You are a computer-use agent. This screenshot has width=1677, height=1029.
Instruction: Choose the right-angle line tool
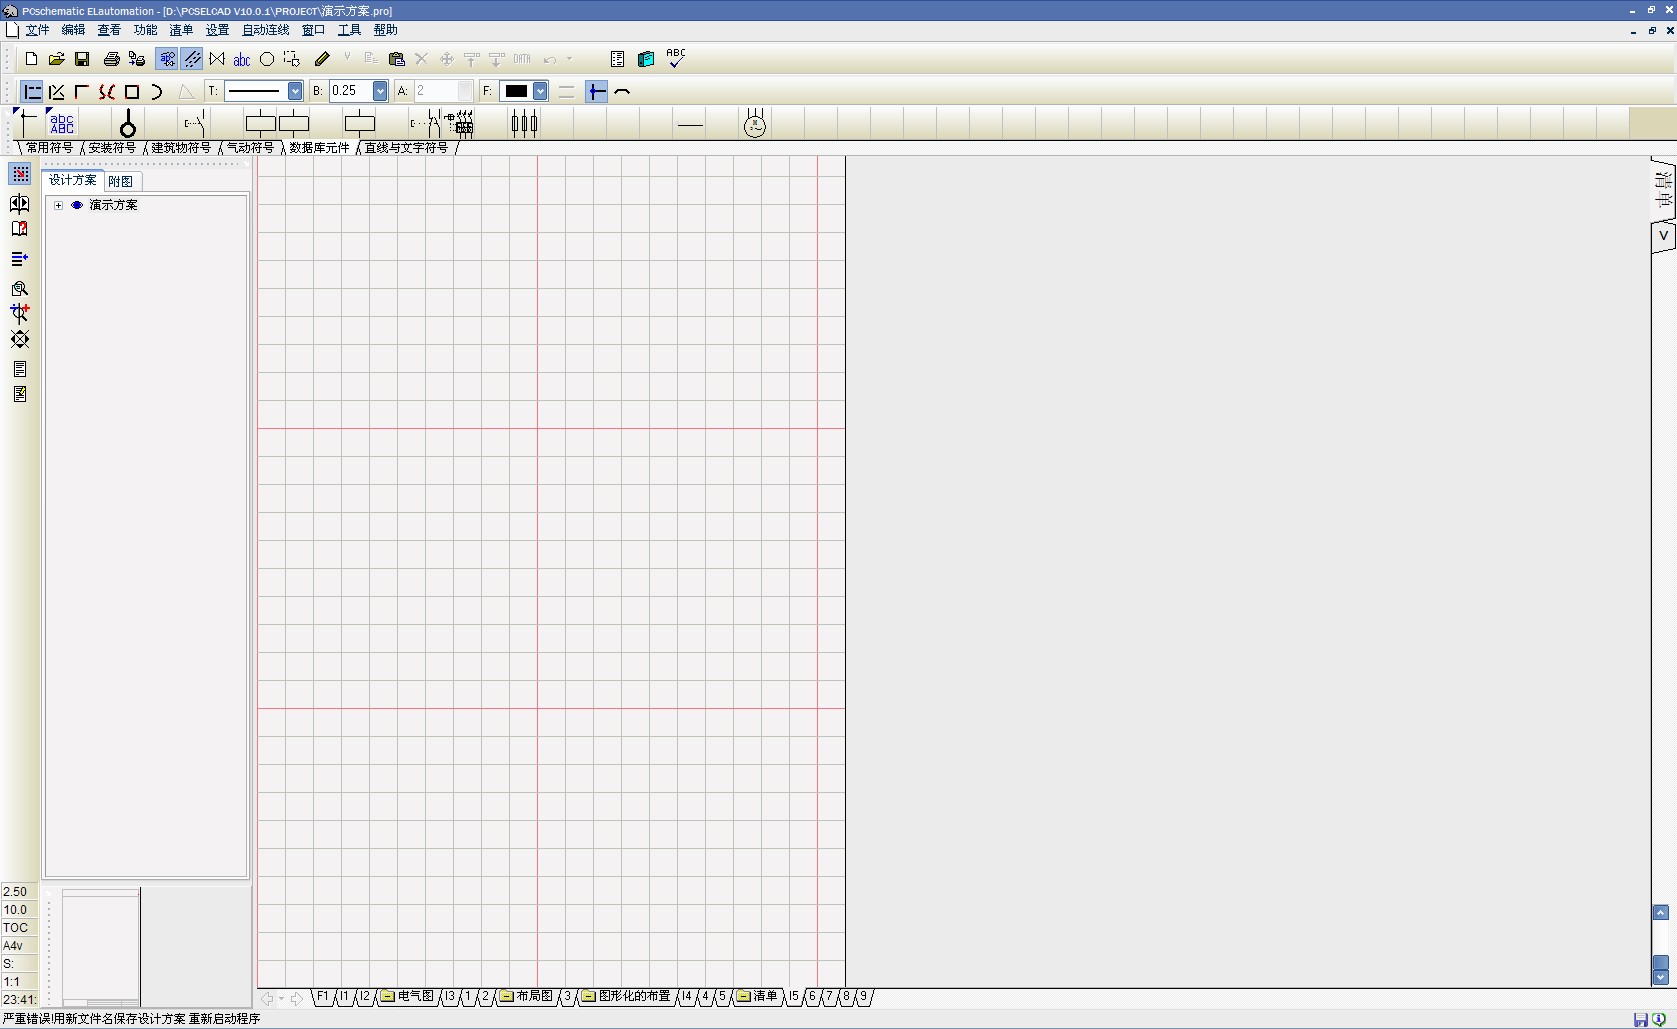(82, 92)
